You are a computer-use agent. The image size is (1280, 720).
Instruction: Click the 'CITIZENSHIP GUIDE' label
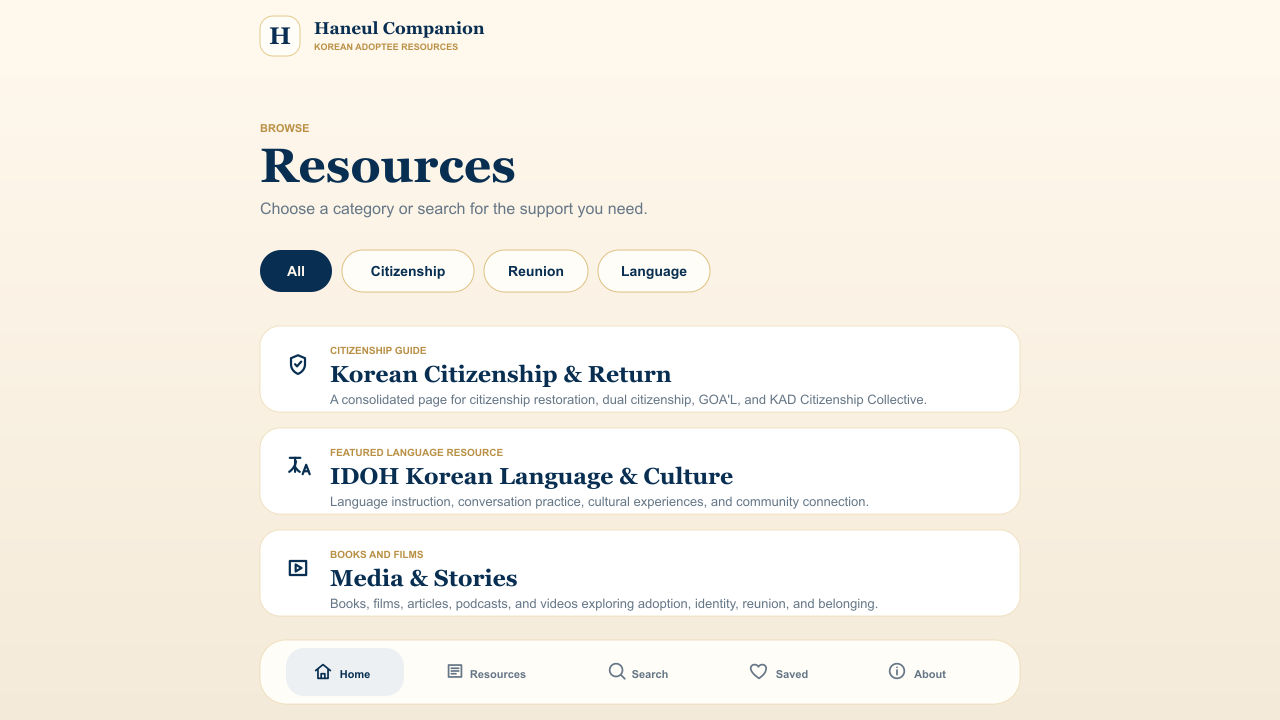[x=378, y=351]
